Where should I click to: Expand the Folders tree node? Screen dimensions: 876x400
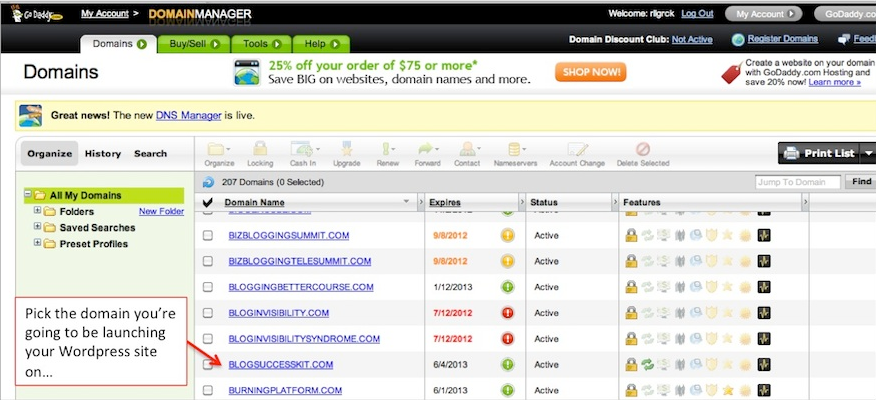point(37,211)
